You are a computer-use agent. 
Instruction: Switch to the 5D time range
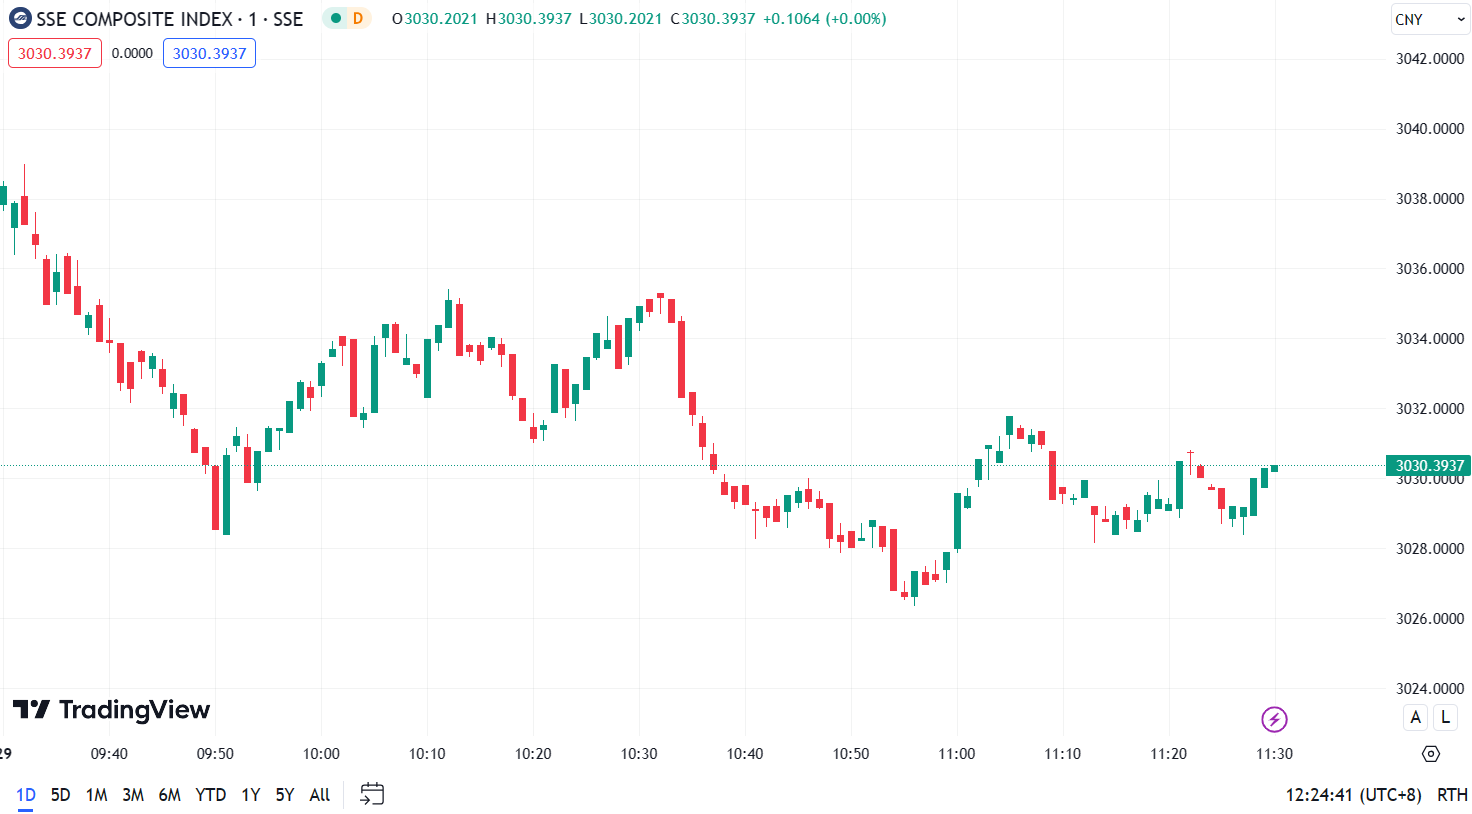[x=61, y=795]
